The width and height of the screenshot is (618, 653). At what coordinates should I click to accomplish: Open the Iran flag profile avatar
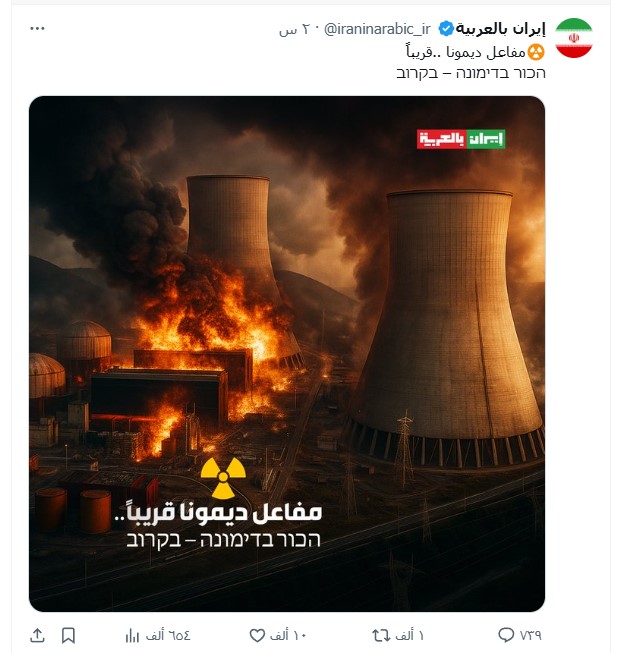[574, 37]
